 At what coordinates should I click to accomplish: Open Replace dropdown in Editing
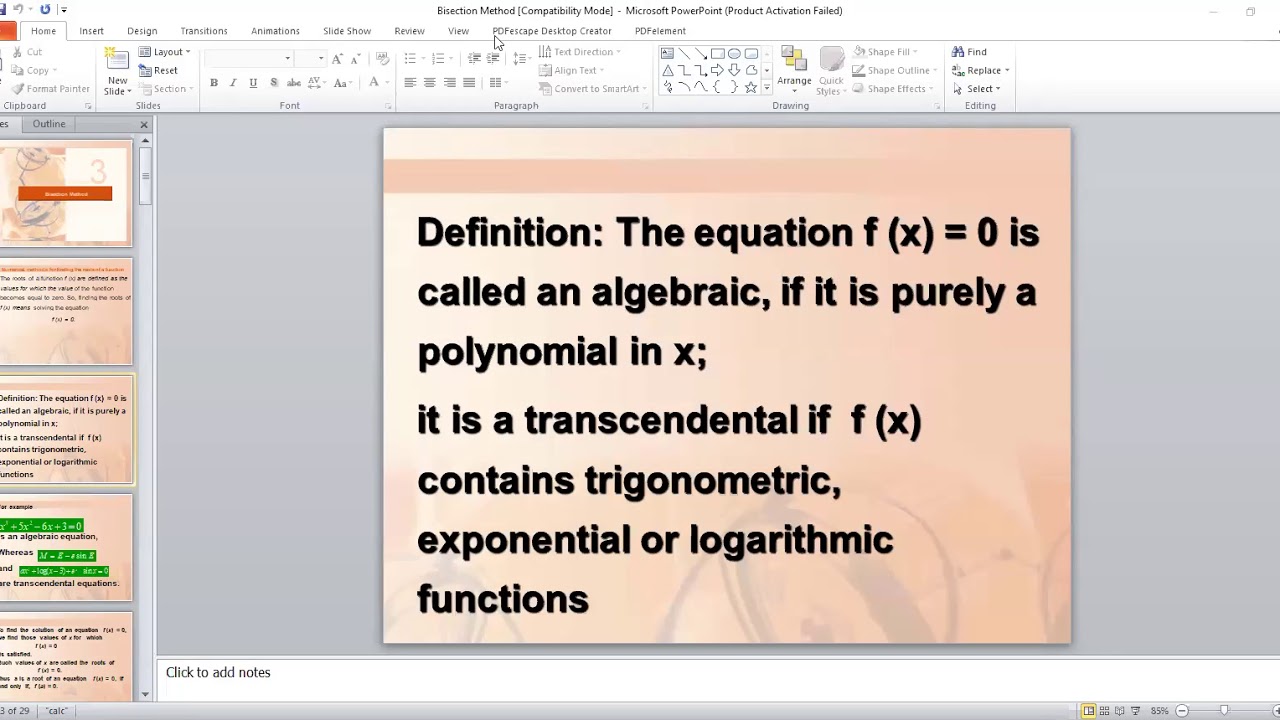[x=980, y=70]
